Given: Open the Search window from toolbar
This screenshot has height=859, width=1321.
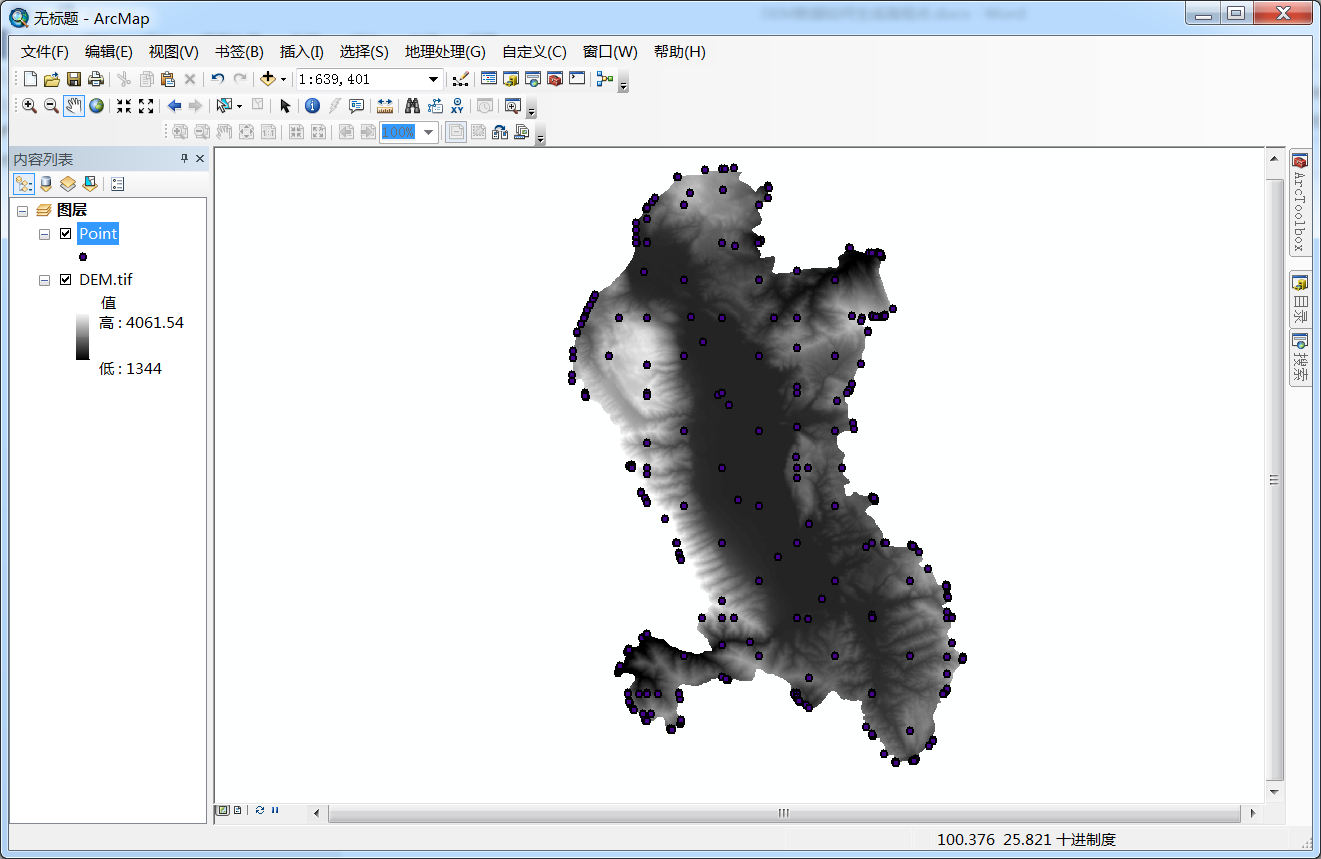Looking at the screenshot, I should [x=533, y=78].
